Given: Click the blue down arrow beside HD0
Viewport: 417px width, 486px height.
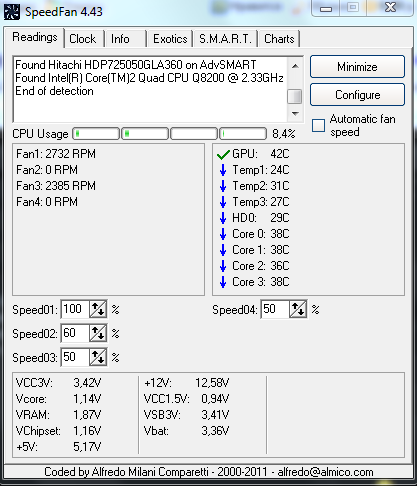Looking at the screenshot, I should click(223, 218).
